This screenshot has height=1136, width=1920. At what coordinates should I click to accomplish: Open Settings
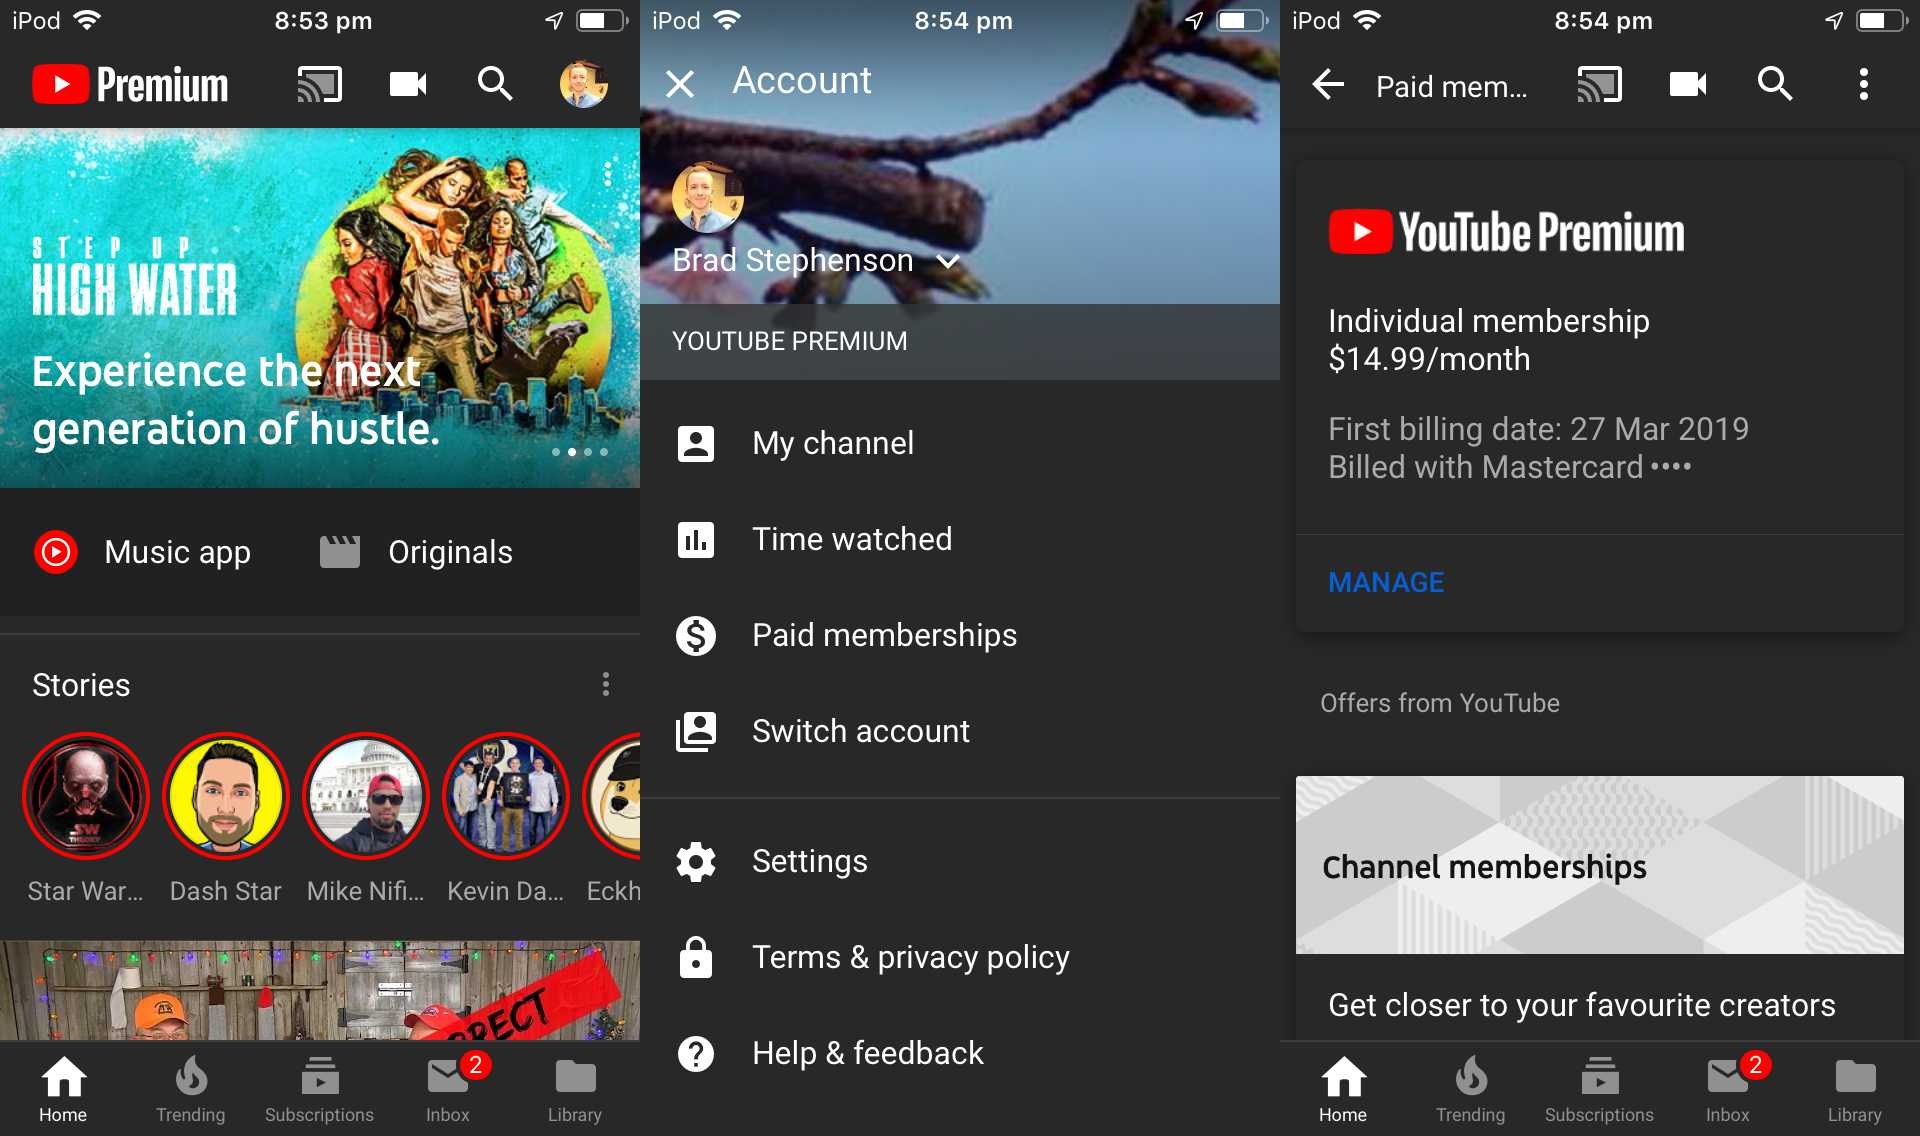960,861
